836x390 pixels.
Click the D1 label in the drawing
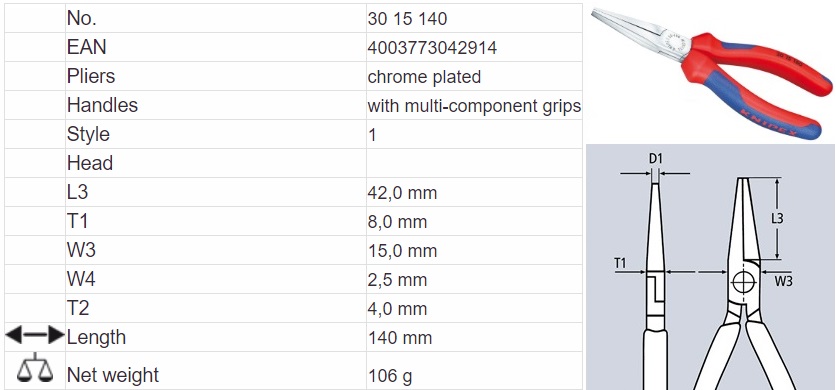pos(655,158)
